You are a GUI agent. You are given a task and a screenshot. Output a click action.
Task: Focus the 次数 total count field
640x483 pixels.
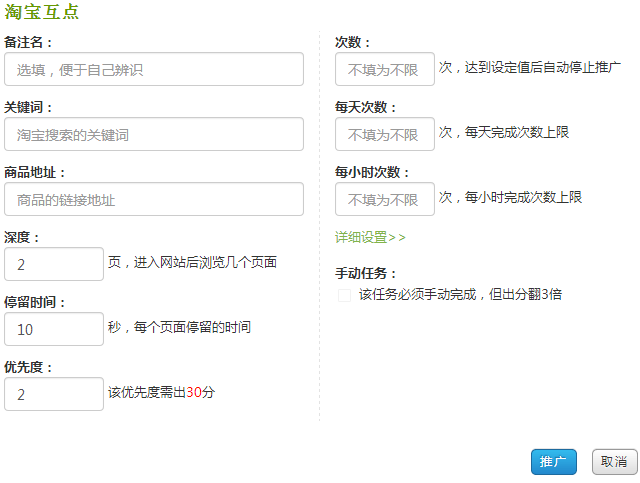385,69
